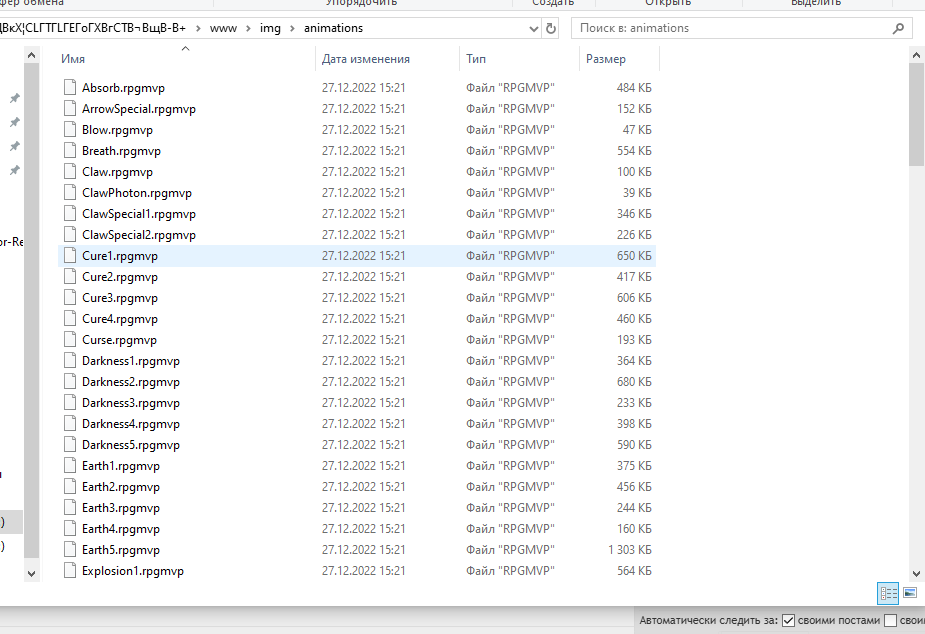925x634 pixels.
Task: Switch to large thumbnails view icon
Action: coord(910,593)
